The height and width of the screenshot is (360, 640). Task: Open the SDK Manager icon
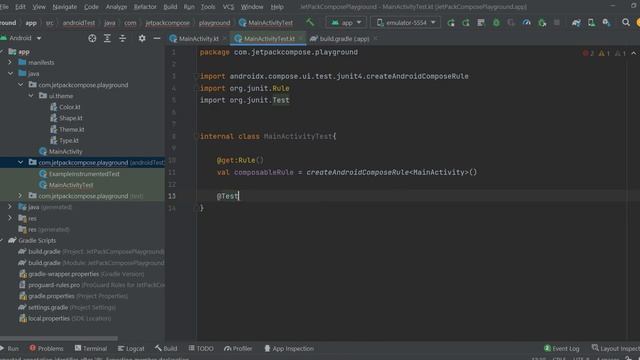click(607, 23)
